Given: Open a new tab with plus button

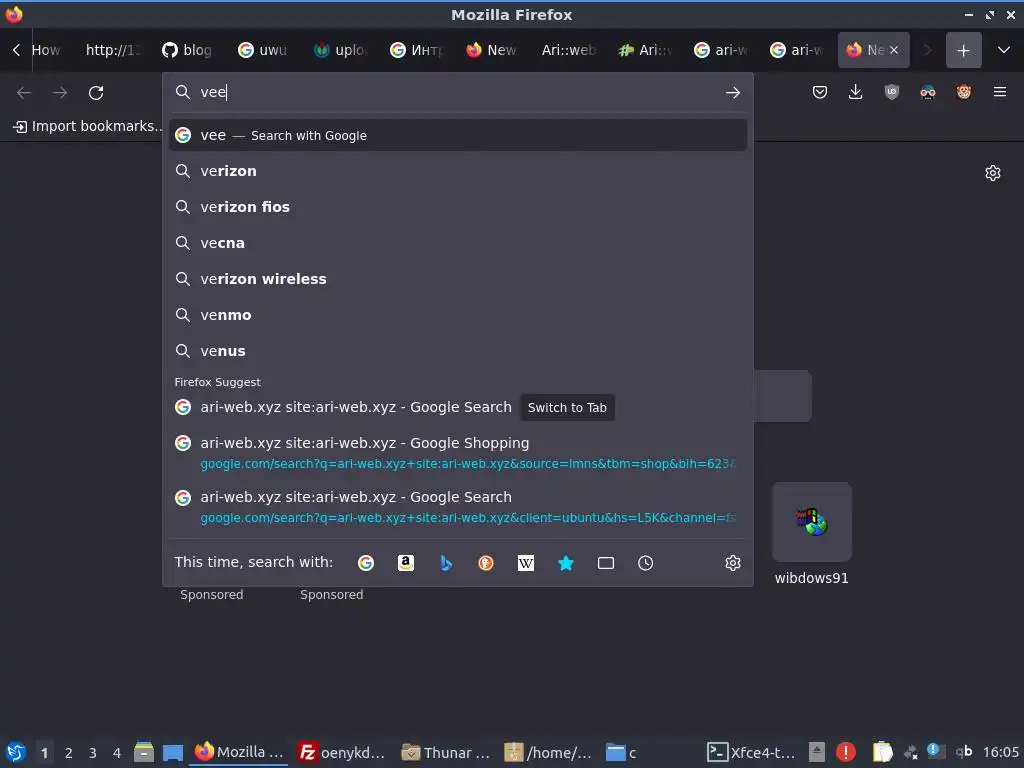Looking at the screenshot, I should (963, 50).
